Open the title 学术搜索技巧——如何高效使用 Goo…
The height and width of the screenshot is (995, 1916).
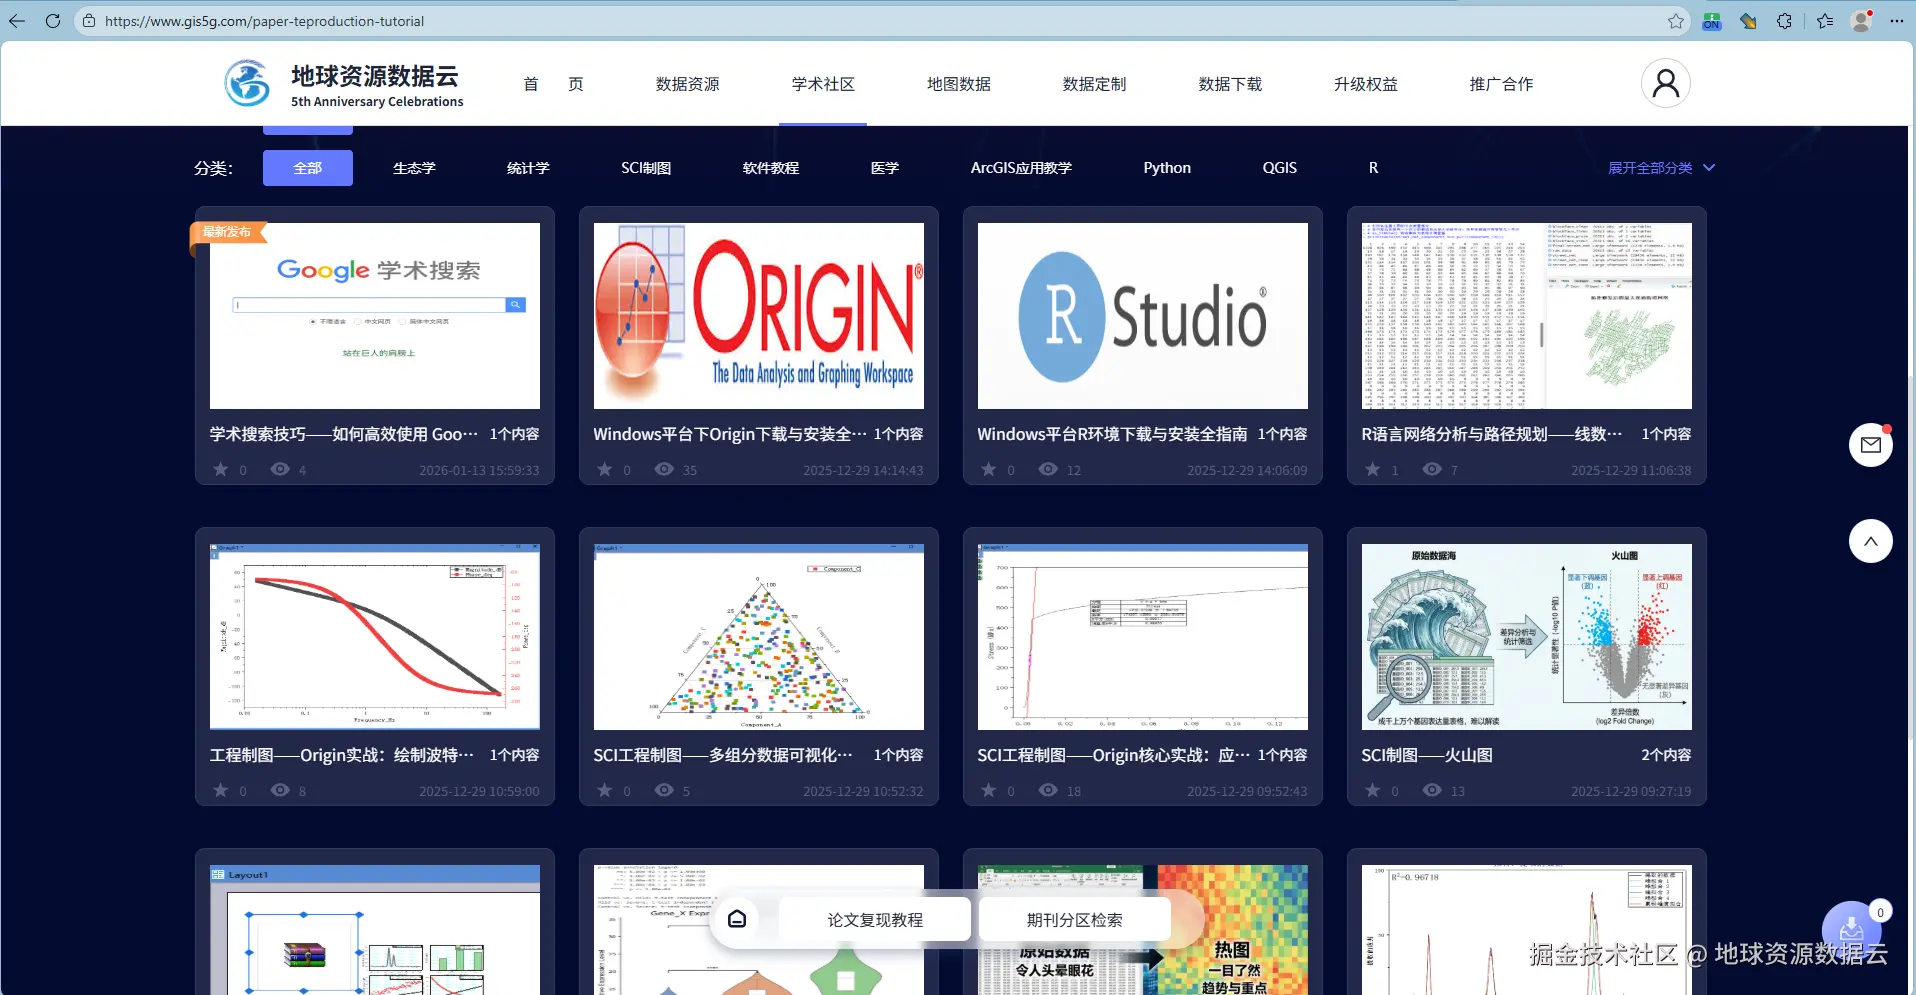[x=344, y=434]
